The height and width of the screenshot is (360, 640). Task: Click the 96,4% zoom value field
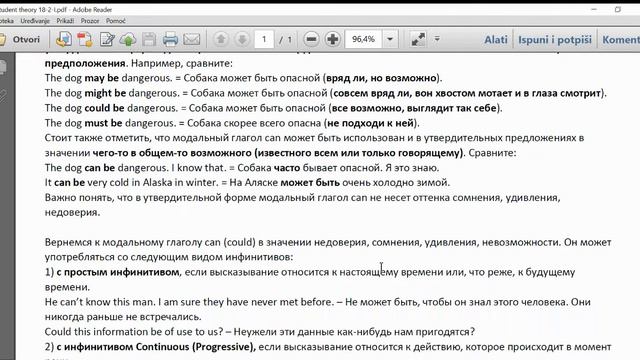pyautogui.click(x=363, y=39)
